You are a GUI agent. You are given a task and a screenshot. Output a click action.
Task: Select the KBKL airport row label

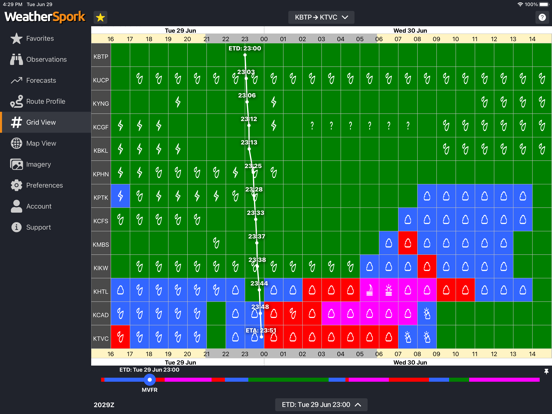click(x=101, y=150)
